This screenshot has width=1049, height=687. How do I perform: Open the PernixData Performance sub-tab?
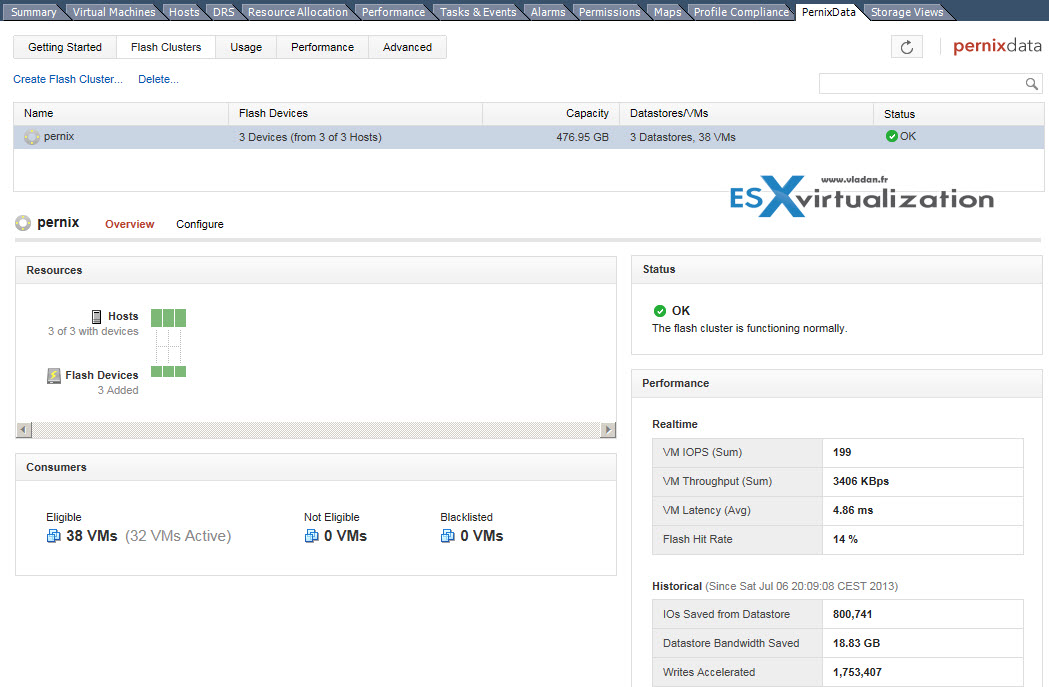322,47
